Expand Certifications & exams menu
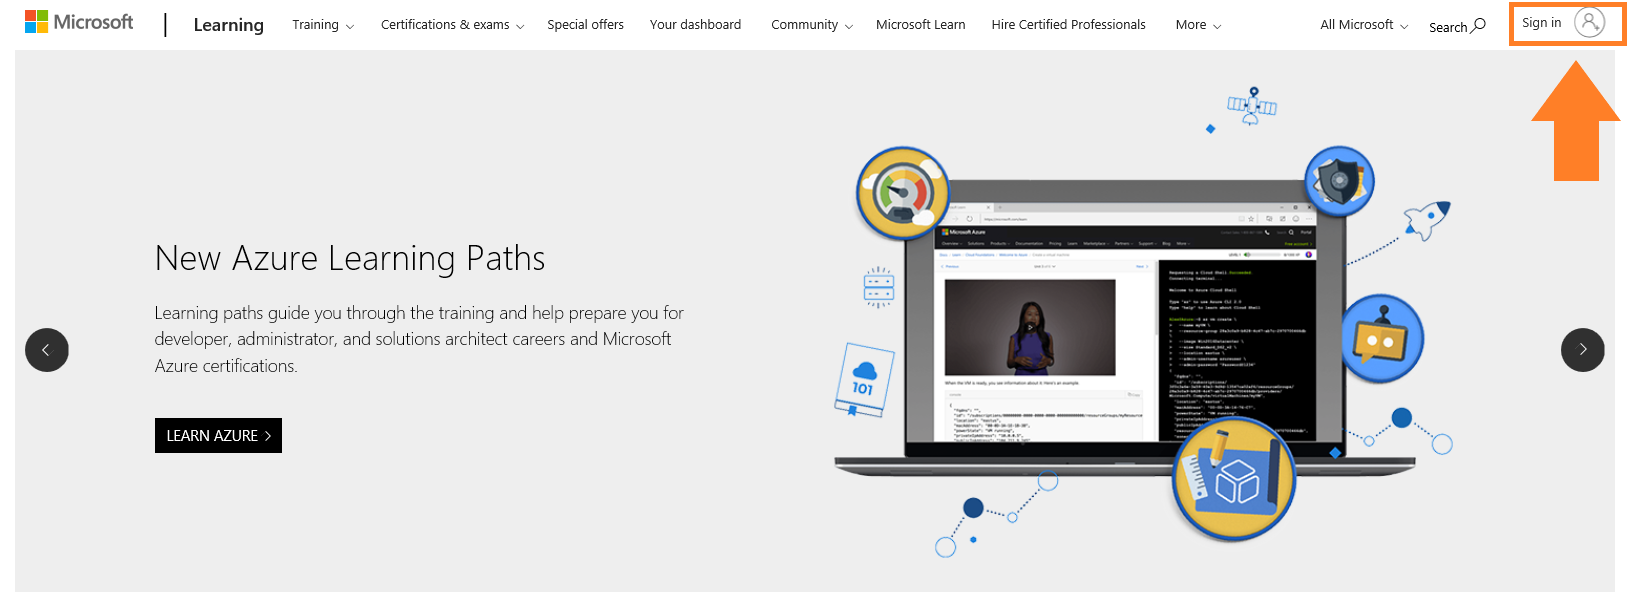This screenshot has height=592, width=1630. [x=452, y=25]
